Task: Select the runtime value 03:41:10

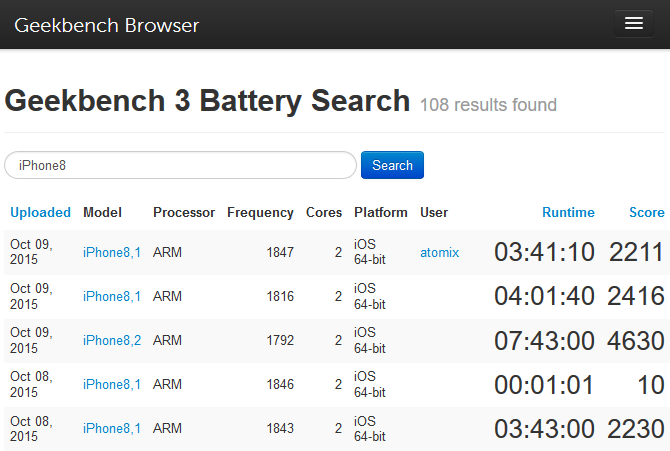Action: click(x=544, y=252)
